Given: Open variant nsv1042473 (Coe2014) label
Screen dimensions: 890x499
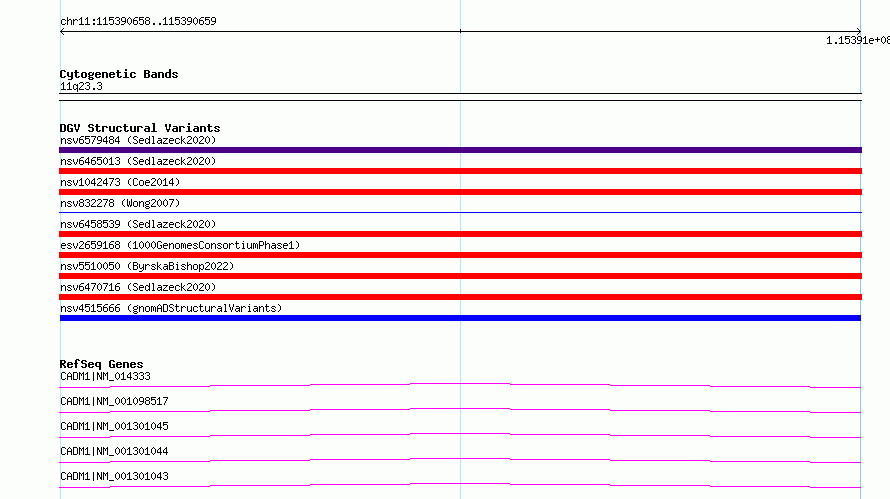Looking at the screenshot, I should tap(120, 182).
